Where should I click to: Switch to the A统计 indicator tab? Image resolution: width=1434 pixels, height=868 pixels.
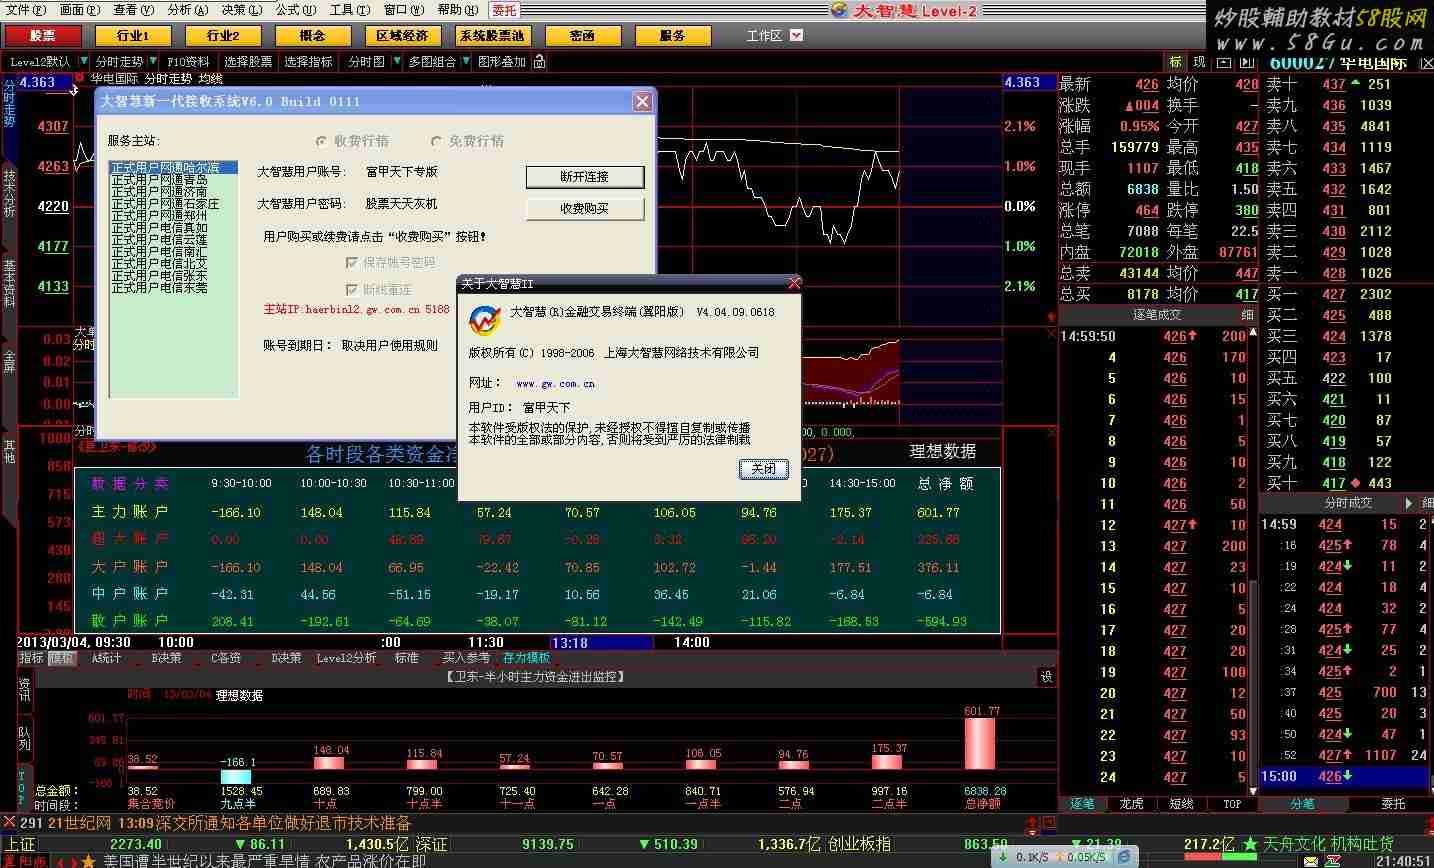click(x=106, y=658)
